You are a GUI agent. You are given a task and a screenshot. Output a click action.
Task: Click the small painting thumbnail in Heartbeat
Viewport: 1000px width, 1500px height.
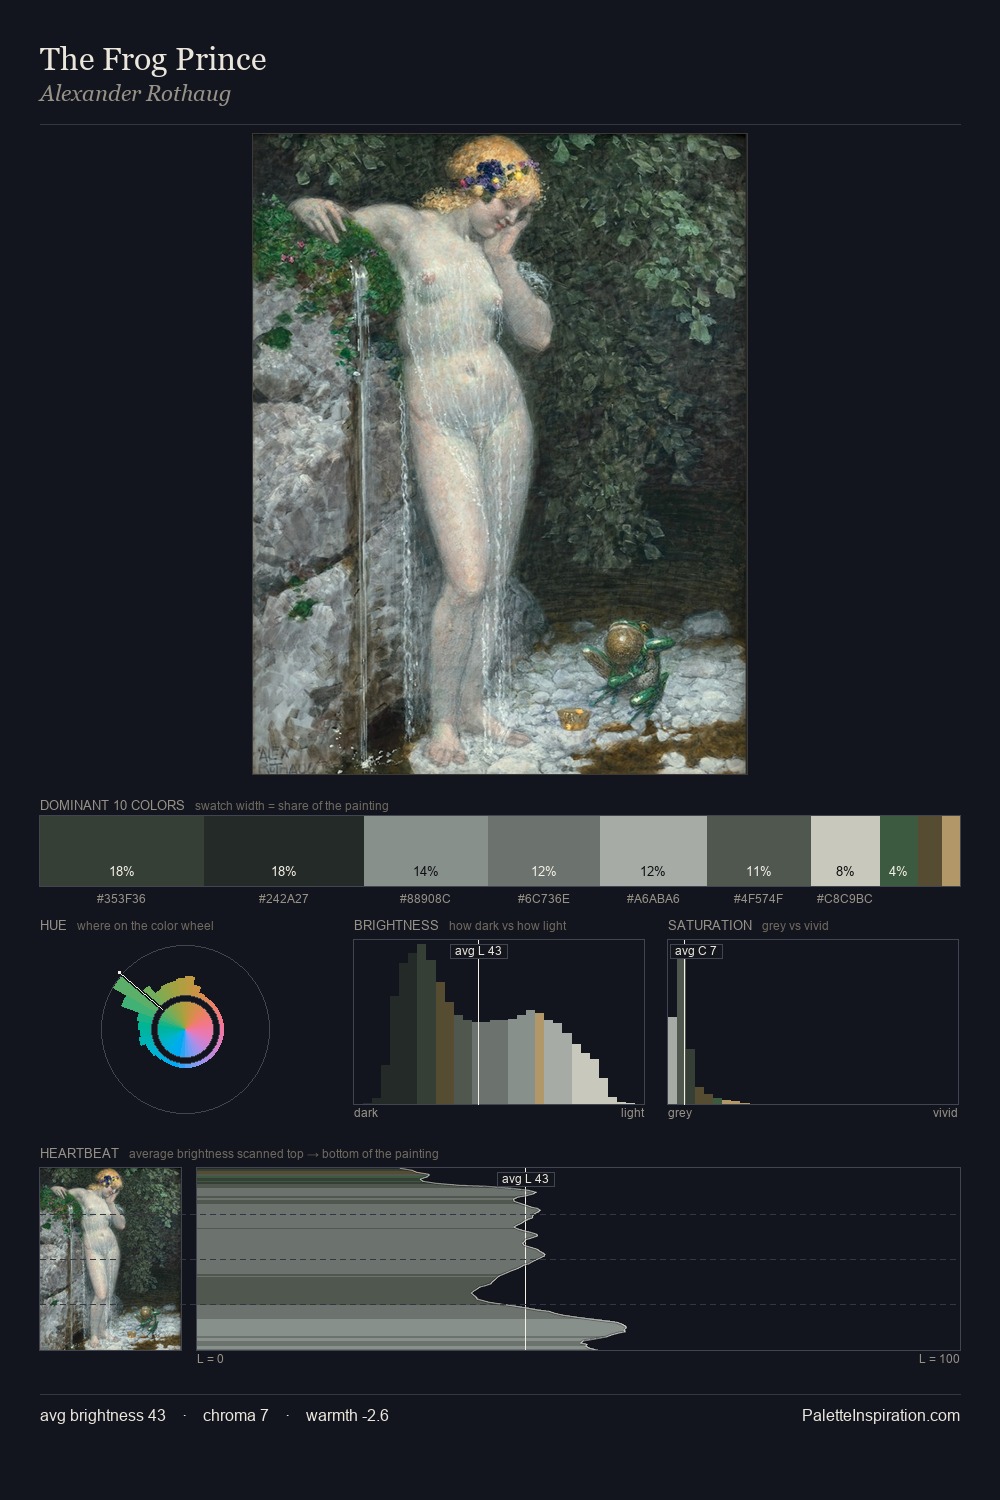point(110,1259)
